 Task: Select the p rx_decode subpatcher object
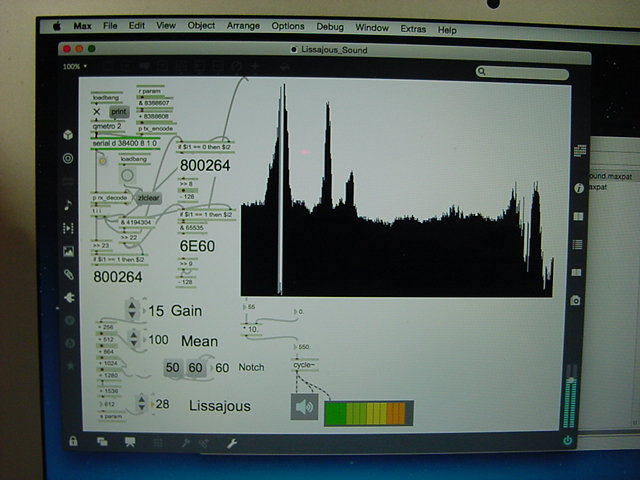110,198
